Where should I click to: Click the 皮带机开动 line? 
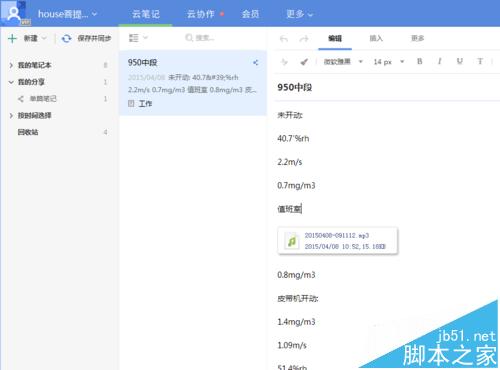coord(298,298)
